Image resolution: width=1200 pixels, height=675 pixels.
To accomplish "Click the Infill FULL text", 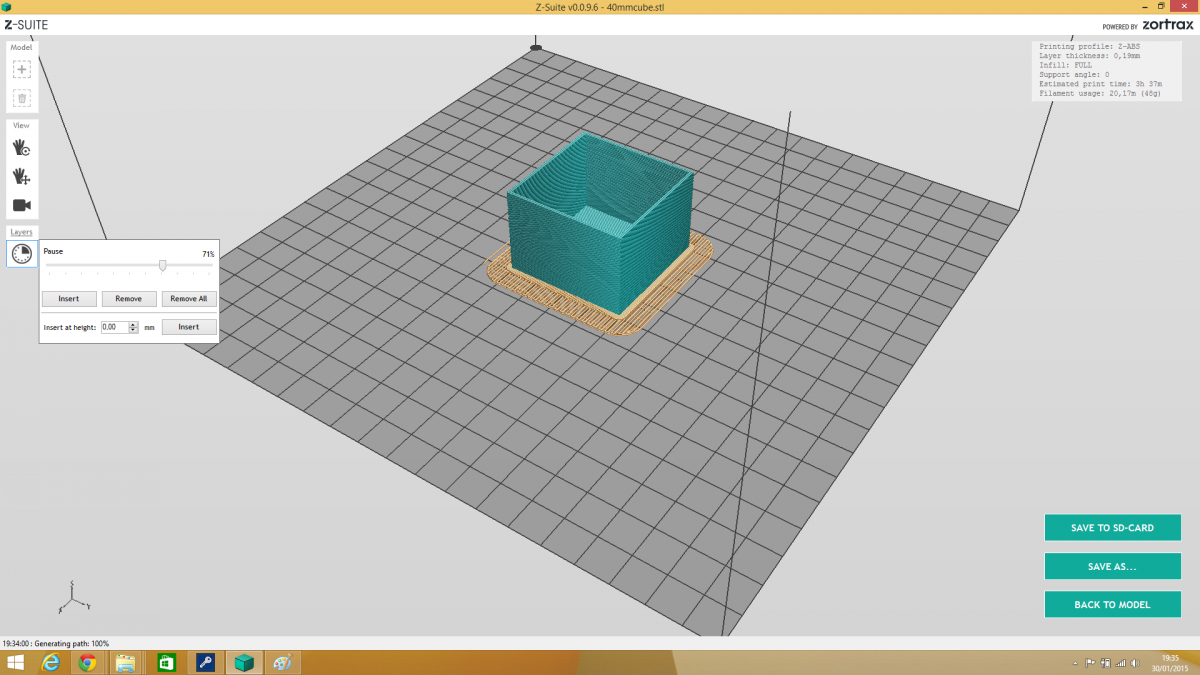I will tap(1065, 65).
